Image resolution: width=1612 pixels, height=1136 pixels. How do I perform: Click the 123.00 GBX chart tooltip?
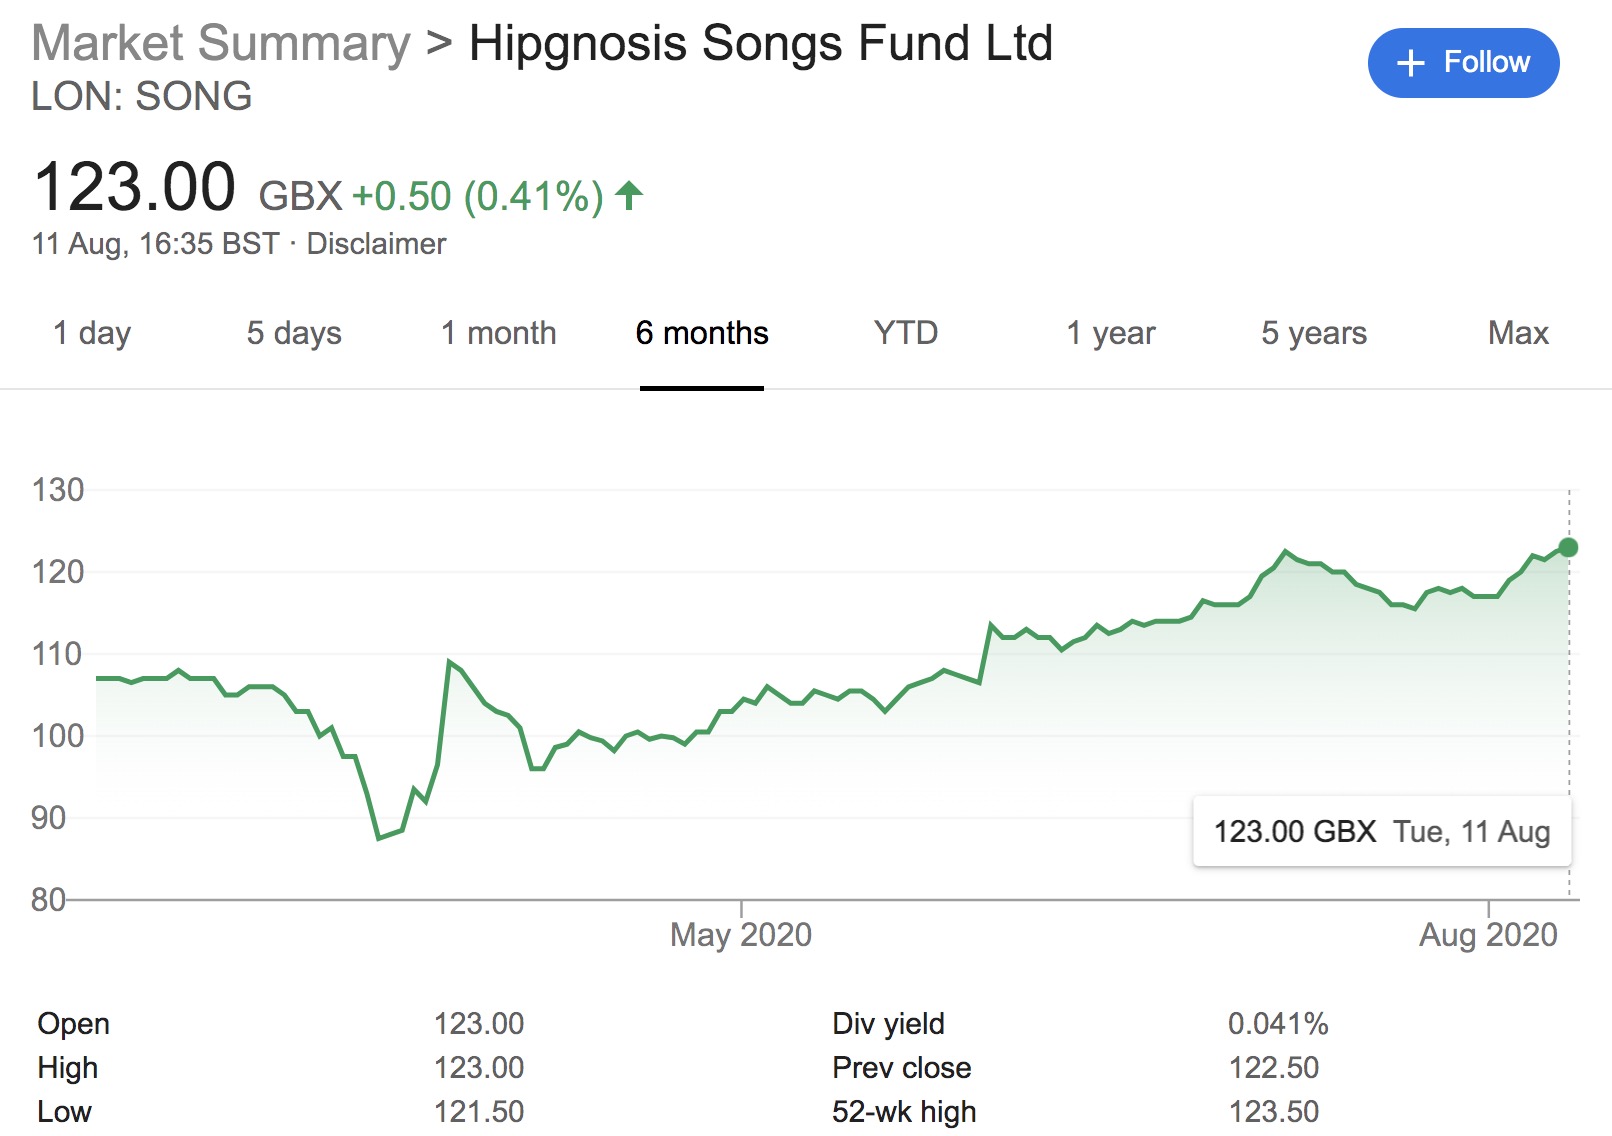click(x=1381, y=832)
